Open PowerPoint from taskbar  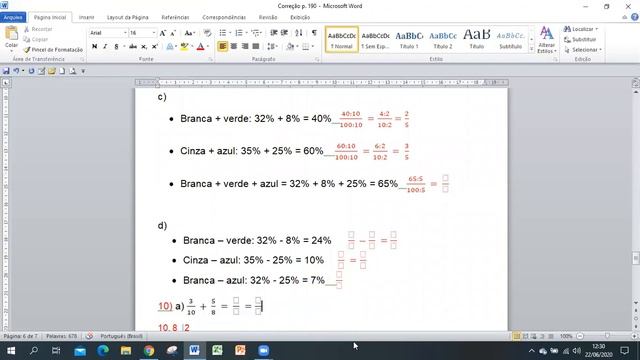[x=240, y=351]
